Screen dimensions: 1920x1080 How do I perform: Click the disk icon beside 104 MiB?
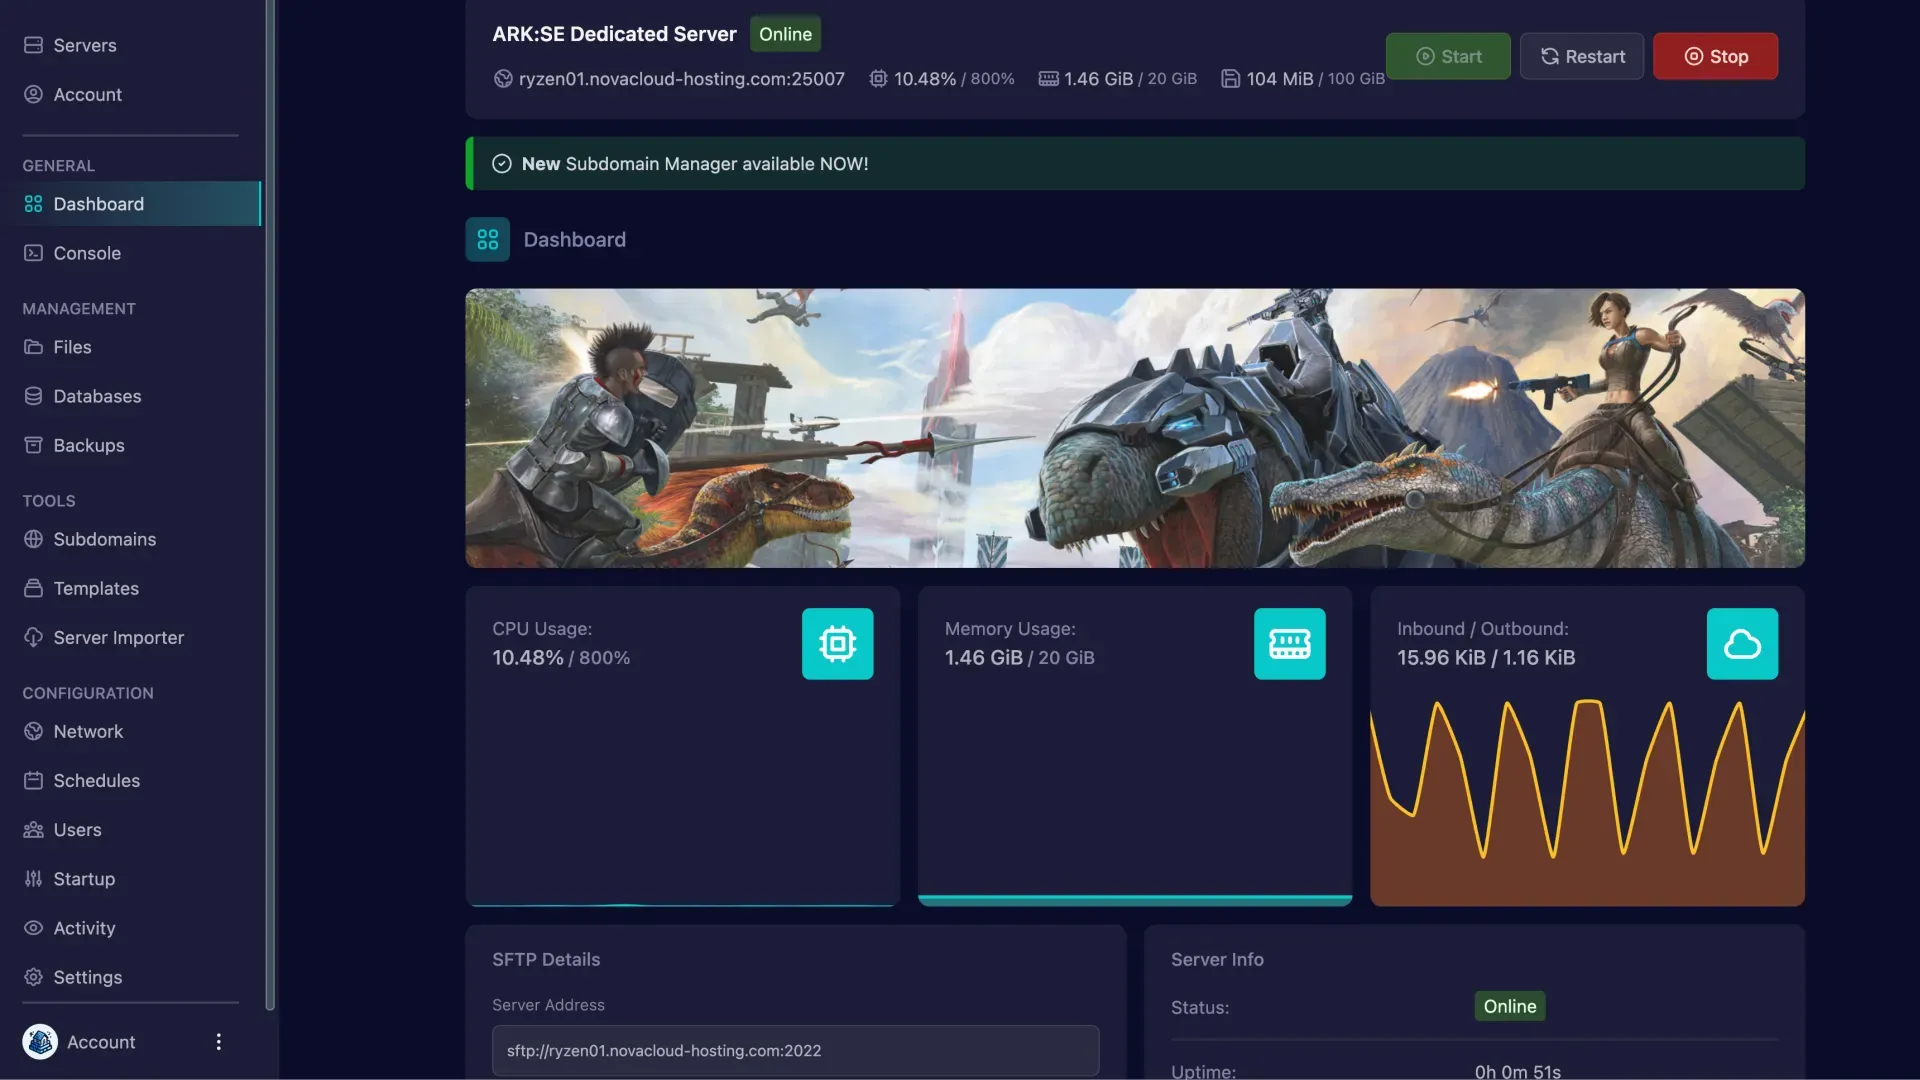pyautogui.click(x=1230, y=78)
